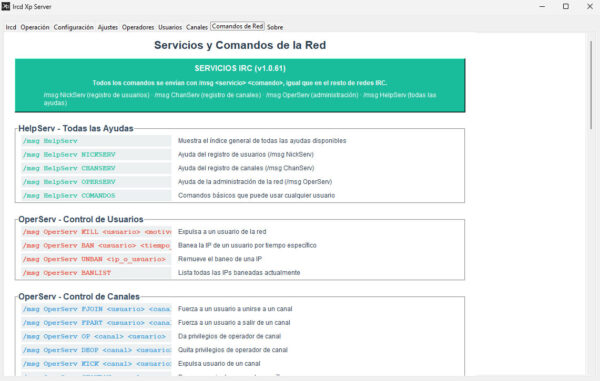The image size is (600, 381).
Task: Click the '/msg HelpServ COMANDOS' command
Action: (96, 195)
